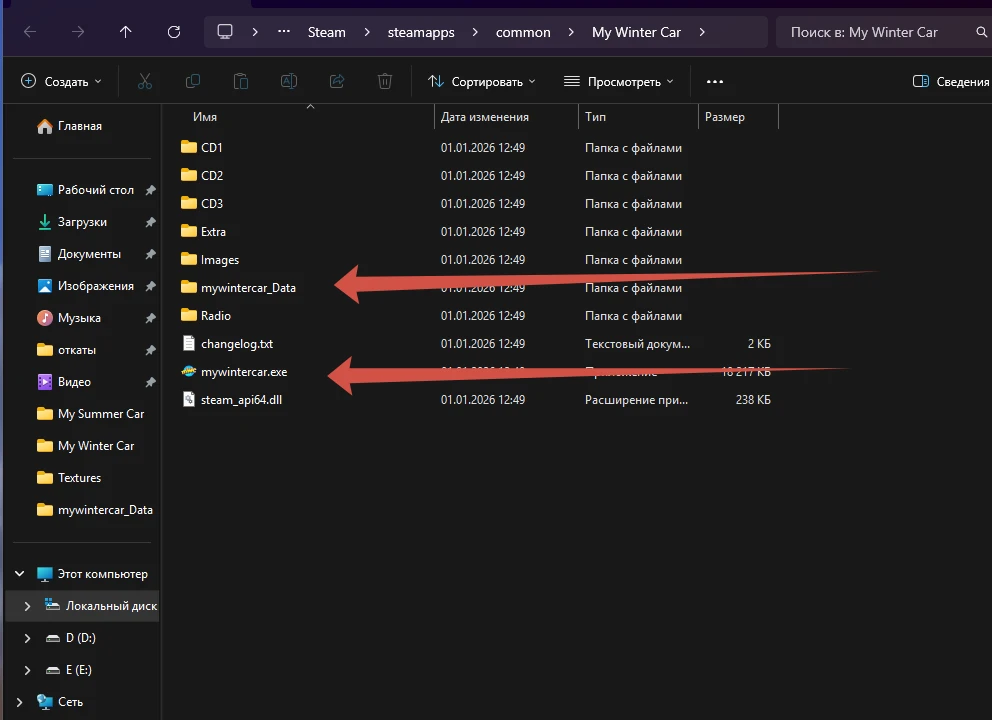This screenshot has width=992, height=720.
Task: Click the Copy icon in toolbar
Action: [193, 81]
